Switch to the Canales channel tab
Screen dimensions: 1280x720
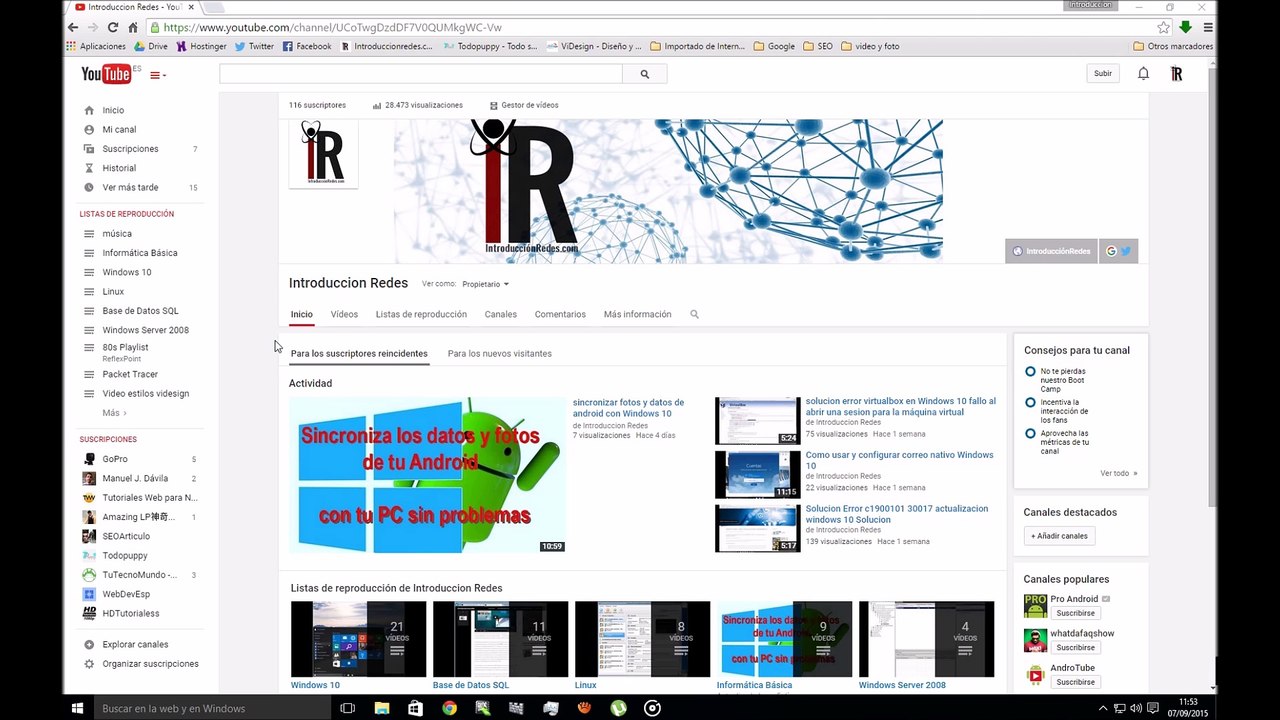click(x=501, y=314)
